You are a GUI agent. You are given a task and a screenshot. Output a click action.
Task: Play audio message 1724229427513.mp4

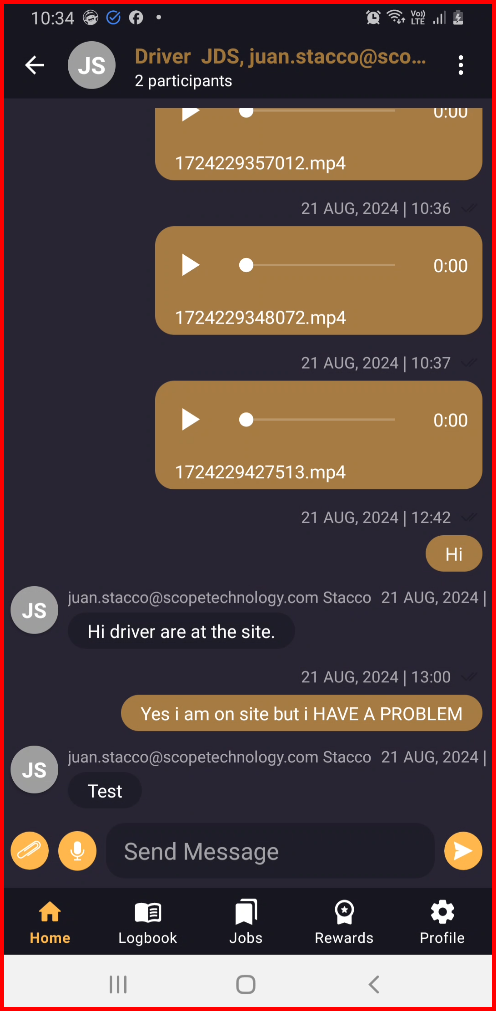pos(190,420)
